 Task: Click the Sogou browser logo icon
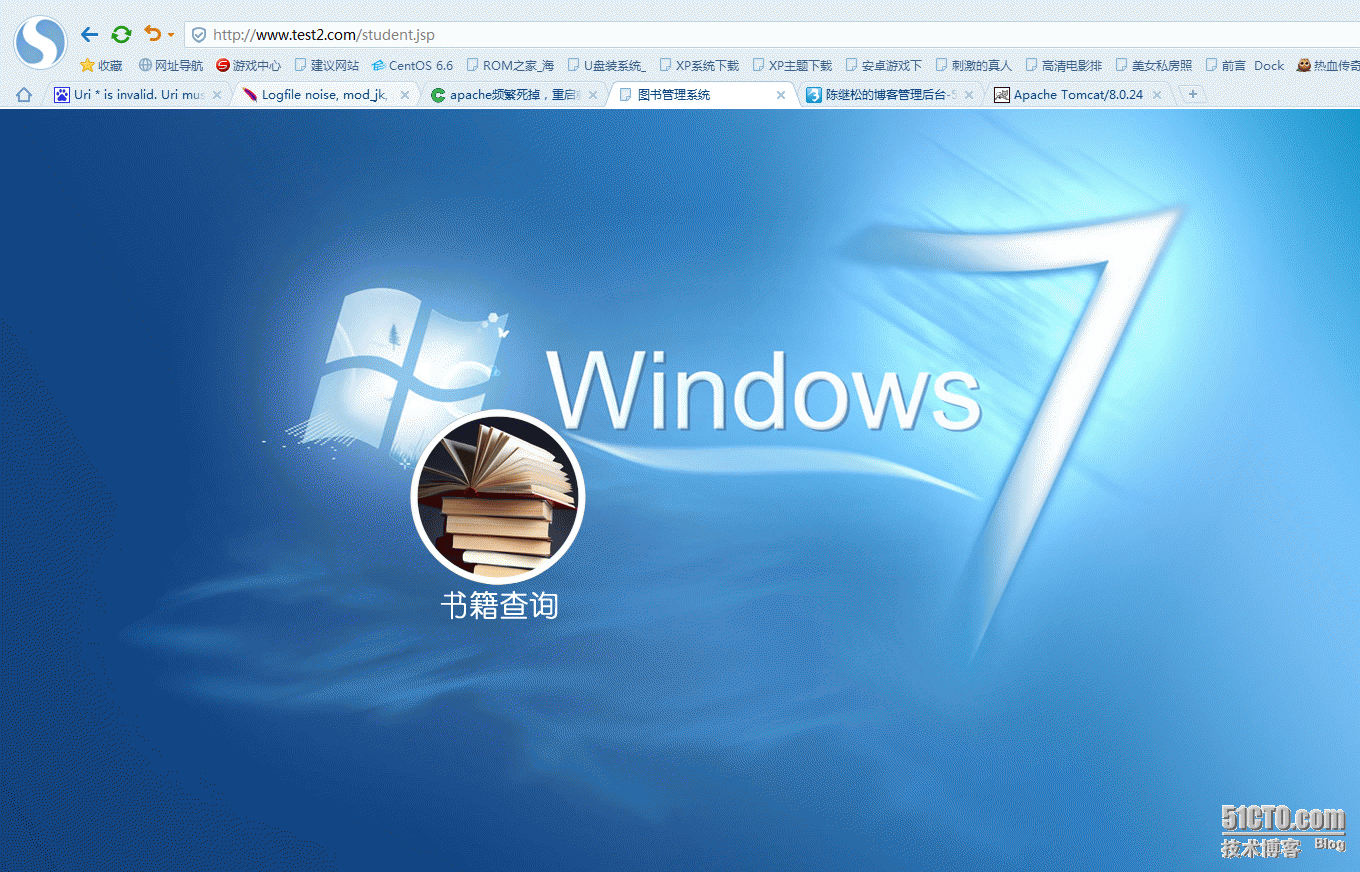(40, 42)
